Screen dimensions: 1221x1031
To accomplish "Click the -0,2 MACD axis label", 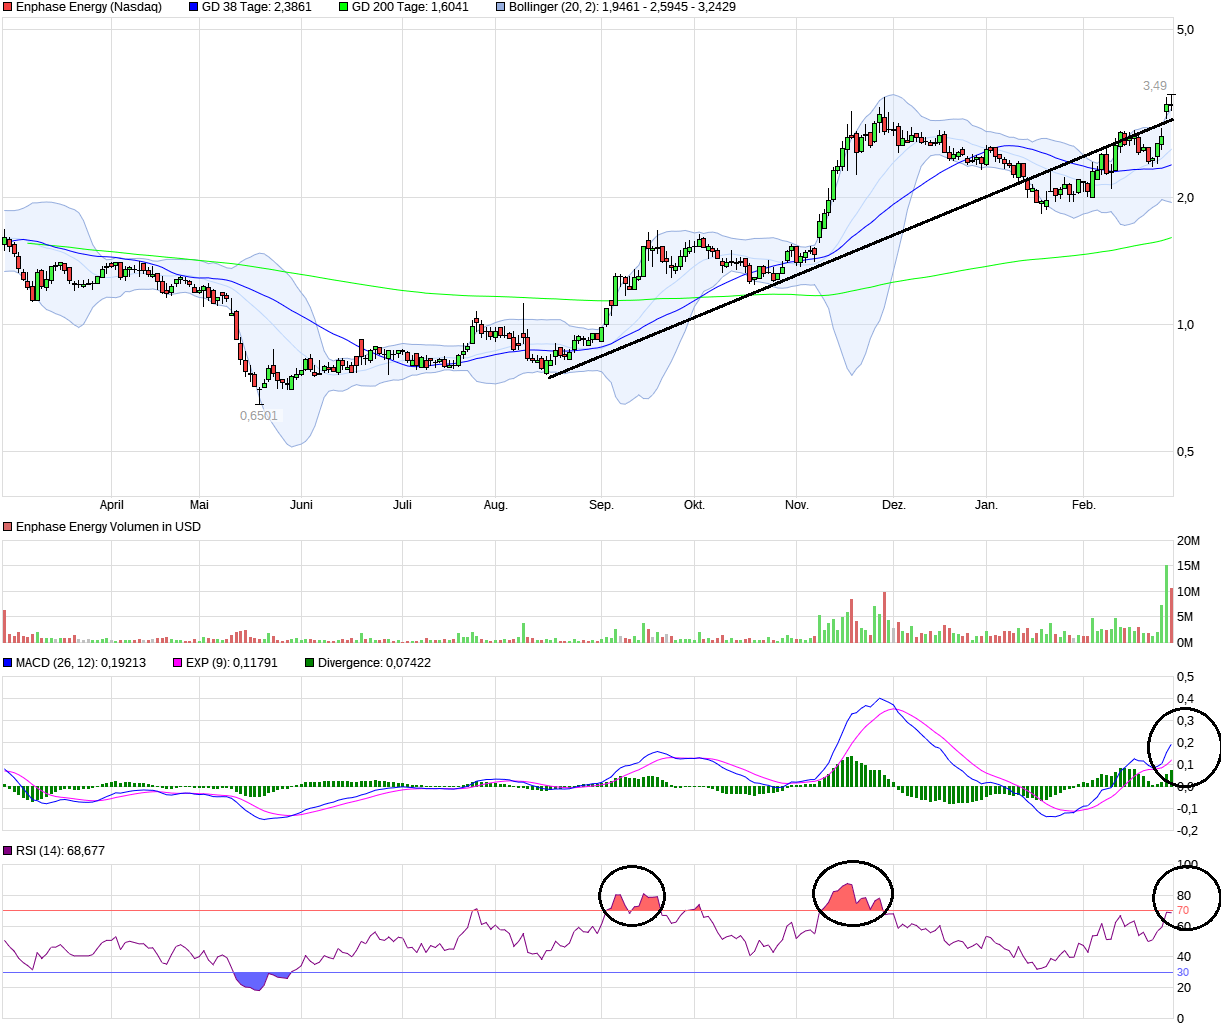I will tap(1185, 831).
